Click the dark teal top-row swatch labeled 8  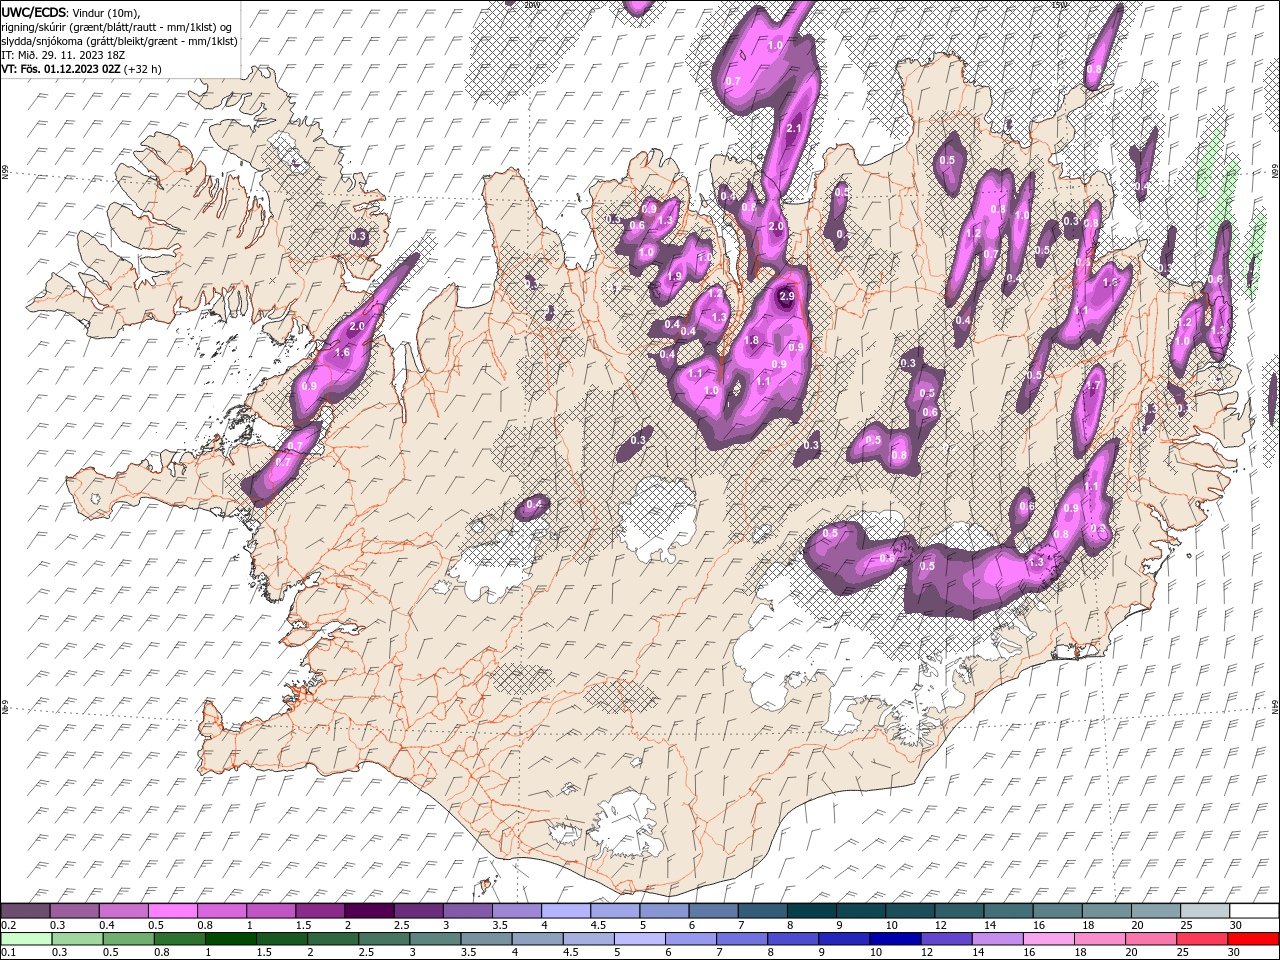(810, 911)
